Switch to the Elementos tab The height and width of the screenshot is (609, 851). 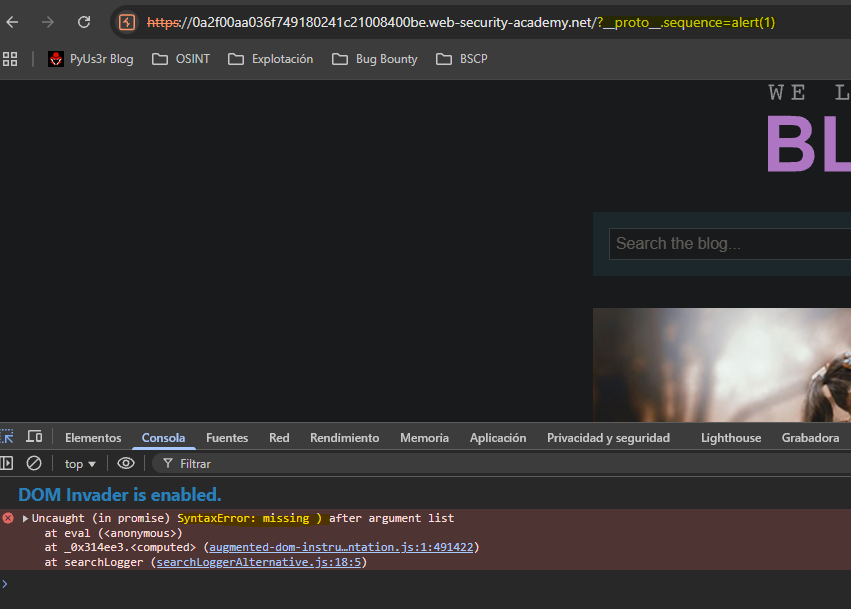coord(93,438)
